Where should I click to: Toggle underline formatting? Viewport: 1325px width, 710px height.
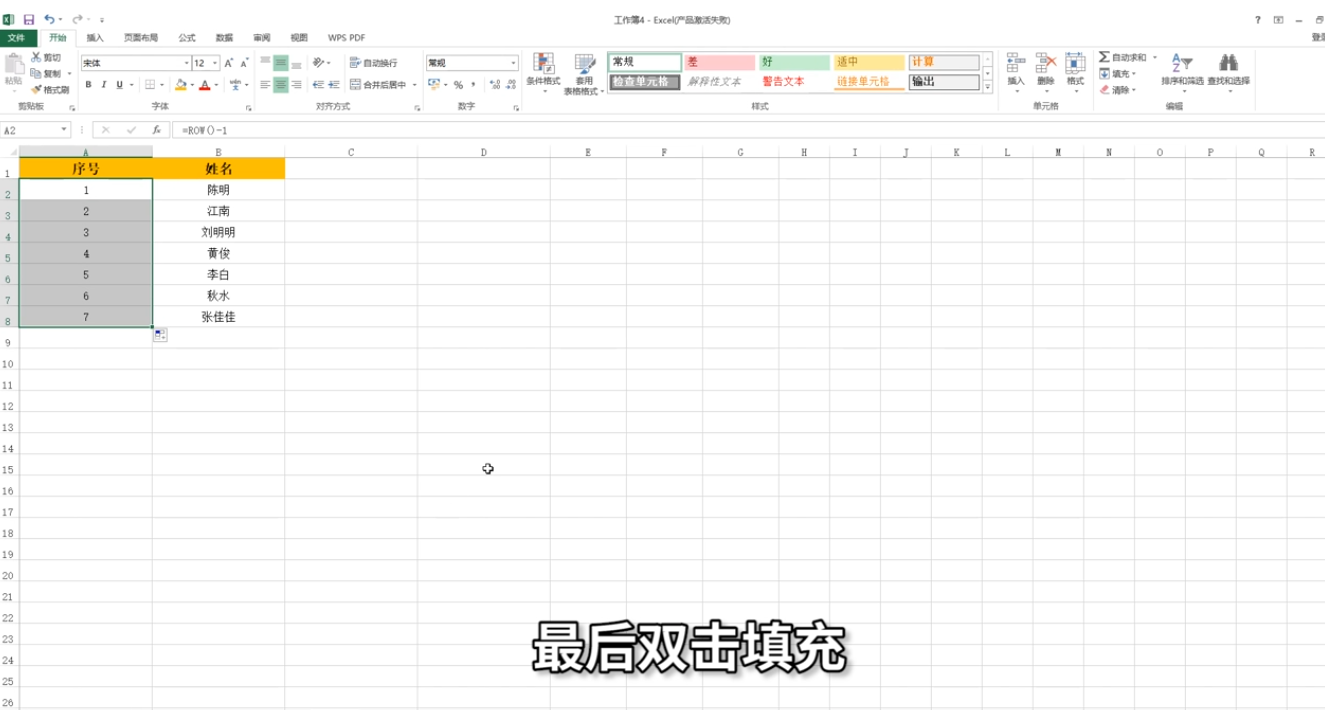pyautogui.click(x=118, y=85)
